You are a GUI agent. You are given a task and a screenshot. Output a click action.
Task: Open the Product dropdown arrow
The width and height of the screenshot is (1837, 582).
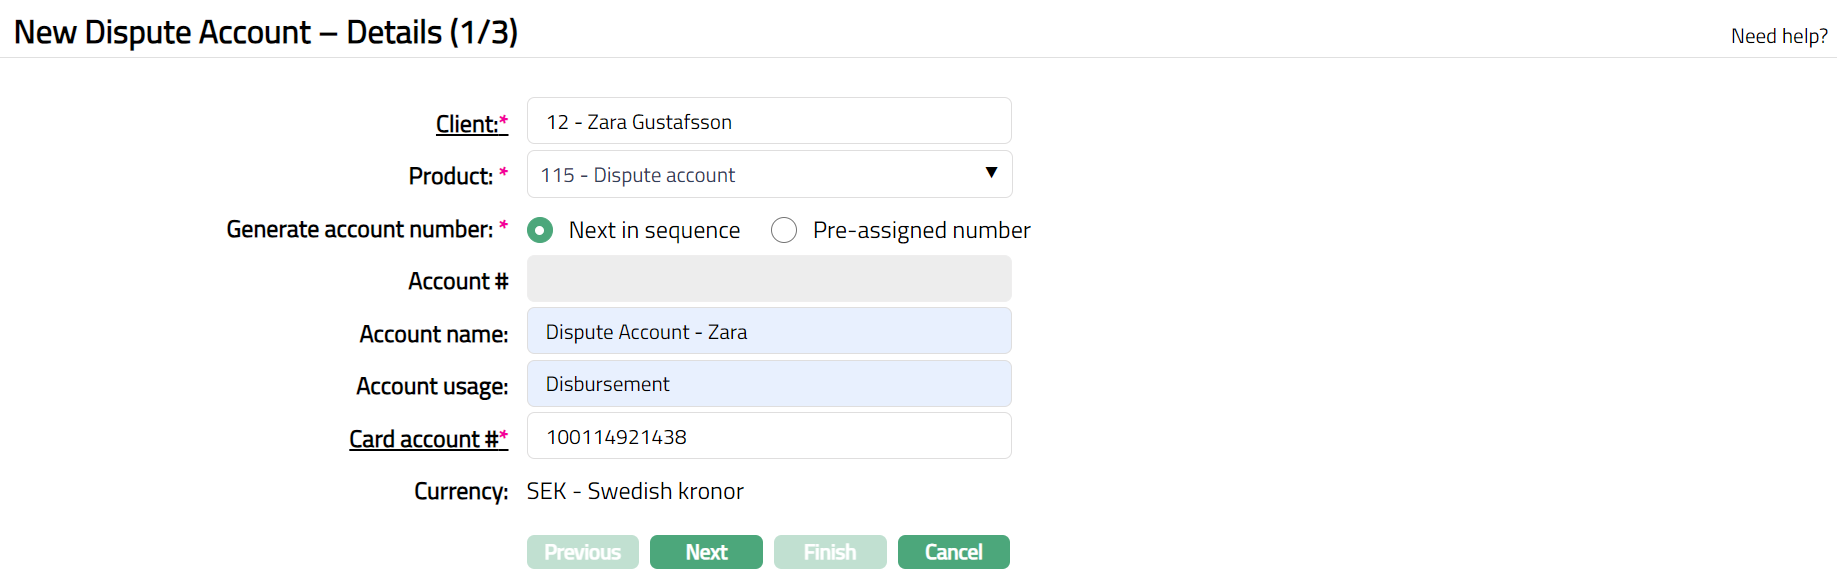click(x=990, y=173)
